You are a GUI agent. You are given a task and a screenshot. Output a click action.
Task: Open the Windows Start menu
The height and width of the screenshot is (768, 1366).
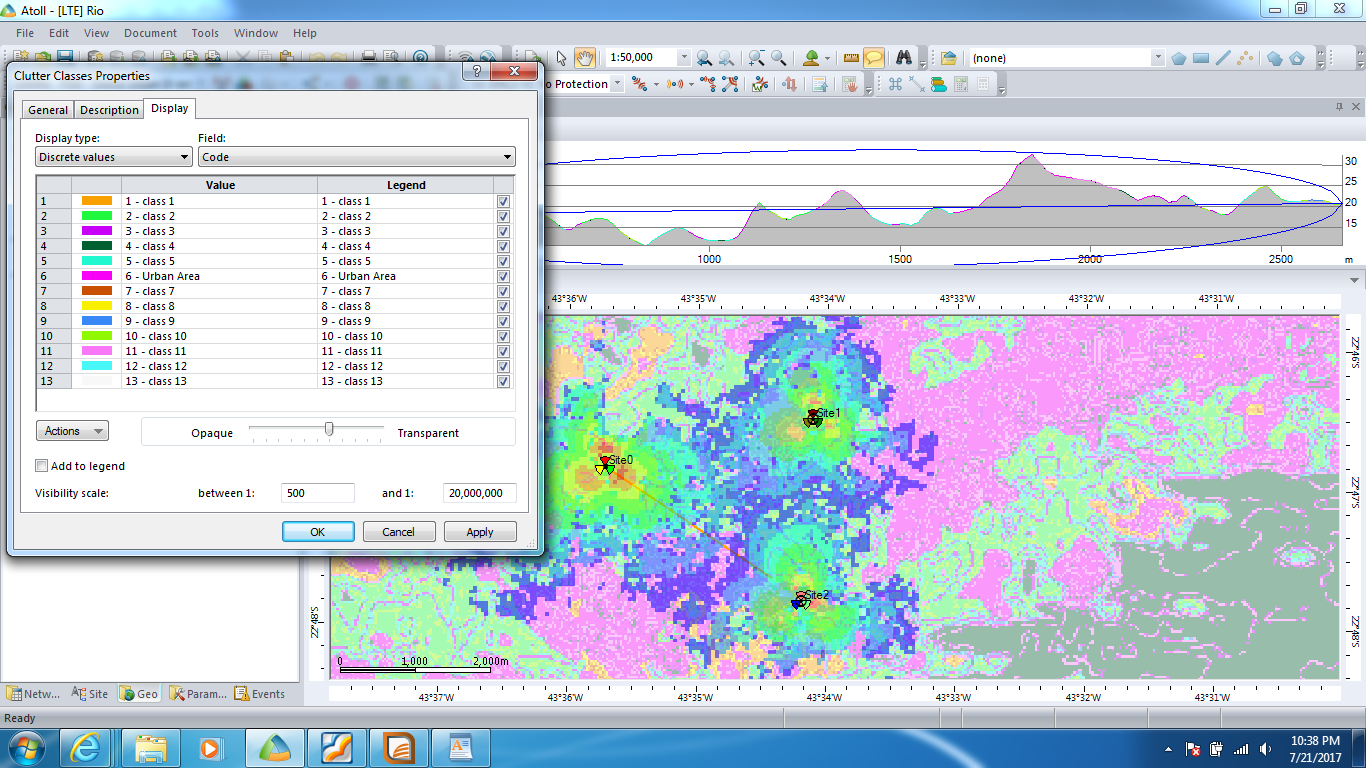tap(24, 748)
